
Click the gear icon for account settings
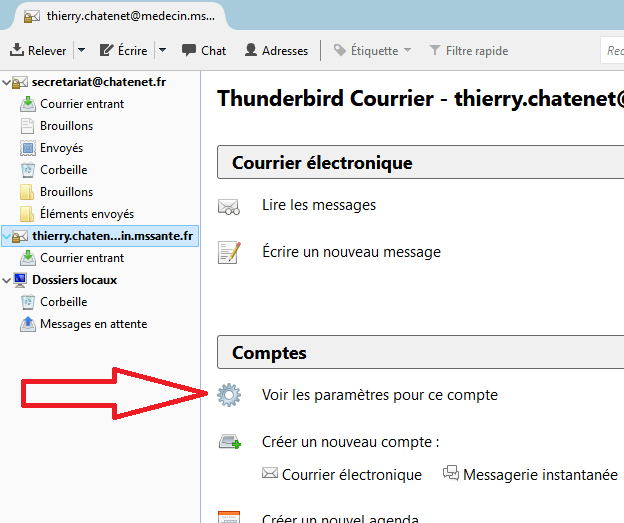click(x=229, y=395)
